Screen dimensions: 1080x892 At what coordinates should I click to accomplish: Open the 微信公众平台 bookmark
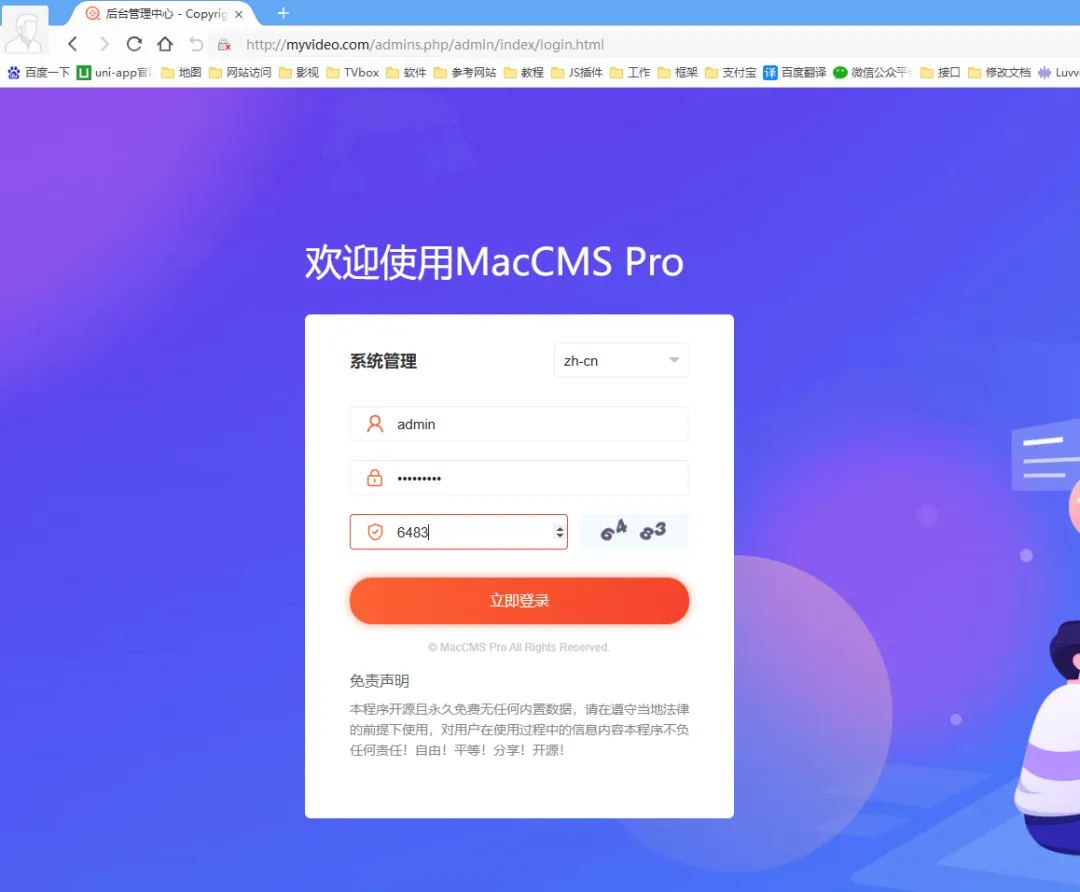tap(872, 72)
